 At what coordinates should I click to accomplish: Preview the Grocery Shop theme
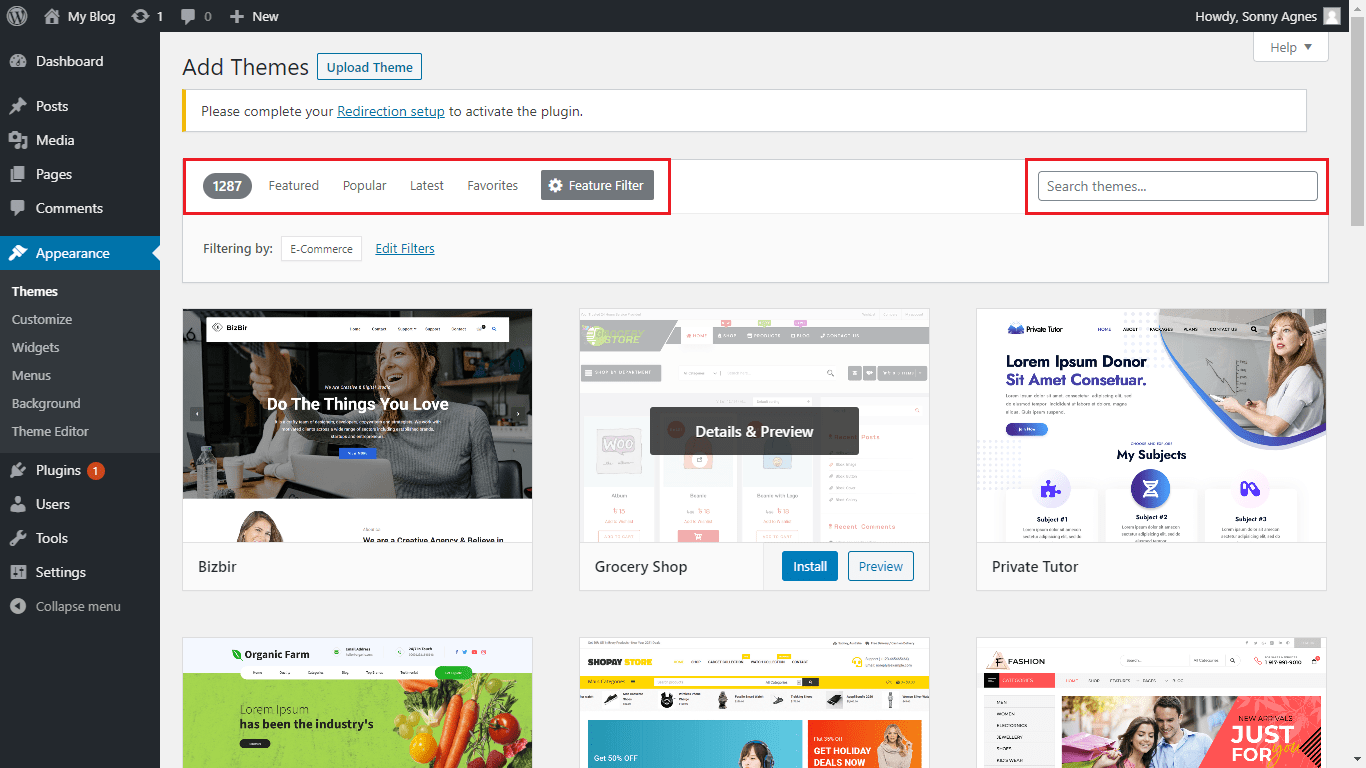pyautogui.click(x=881, y=566)
